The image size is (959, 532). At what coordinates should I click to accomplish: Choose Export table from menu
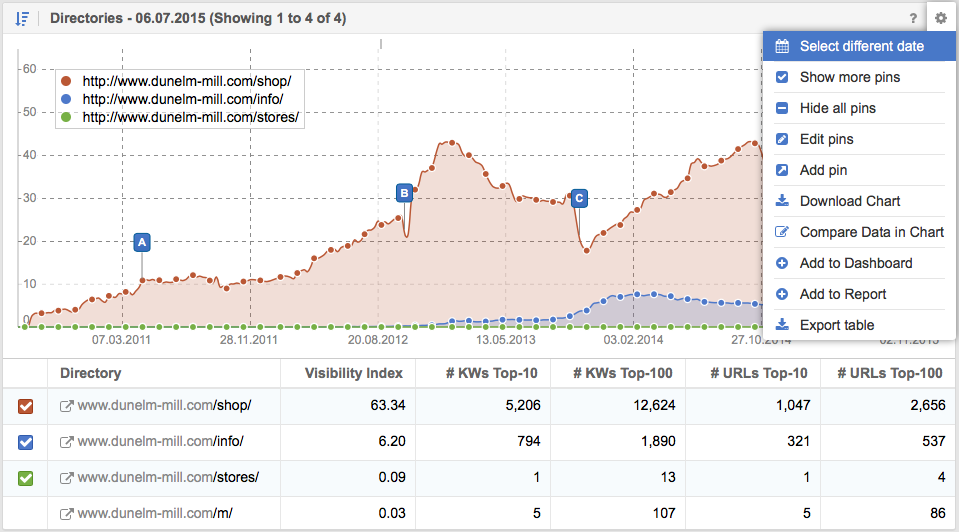click(836, 325)
